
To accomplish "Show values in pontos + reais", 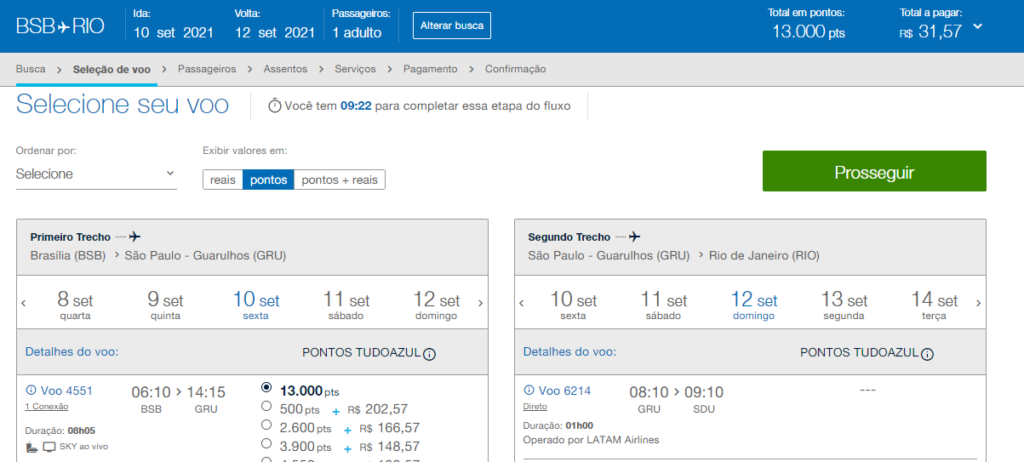I will pos(340,180).
